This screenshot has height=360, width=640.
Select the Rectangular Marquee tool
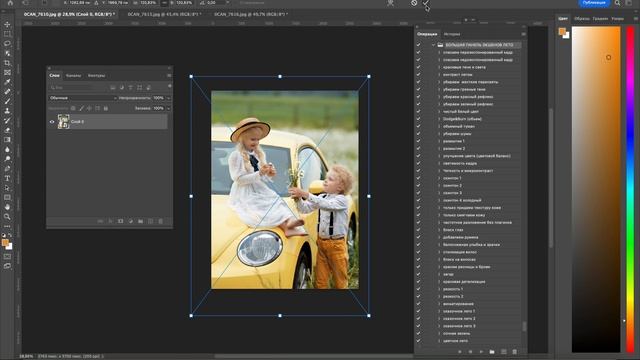[7, 34]
